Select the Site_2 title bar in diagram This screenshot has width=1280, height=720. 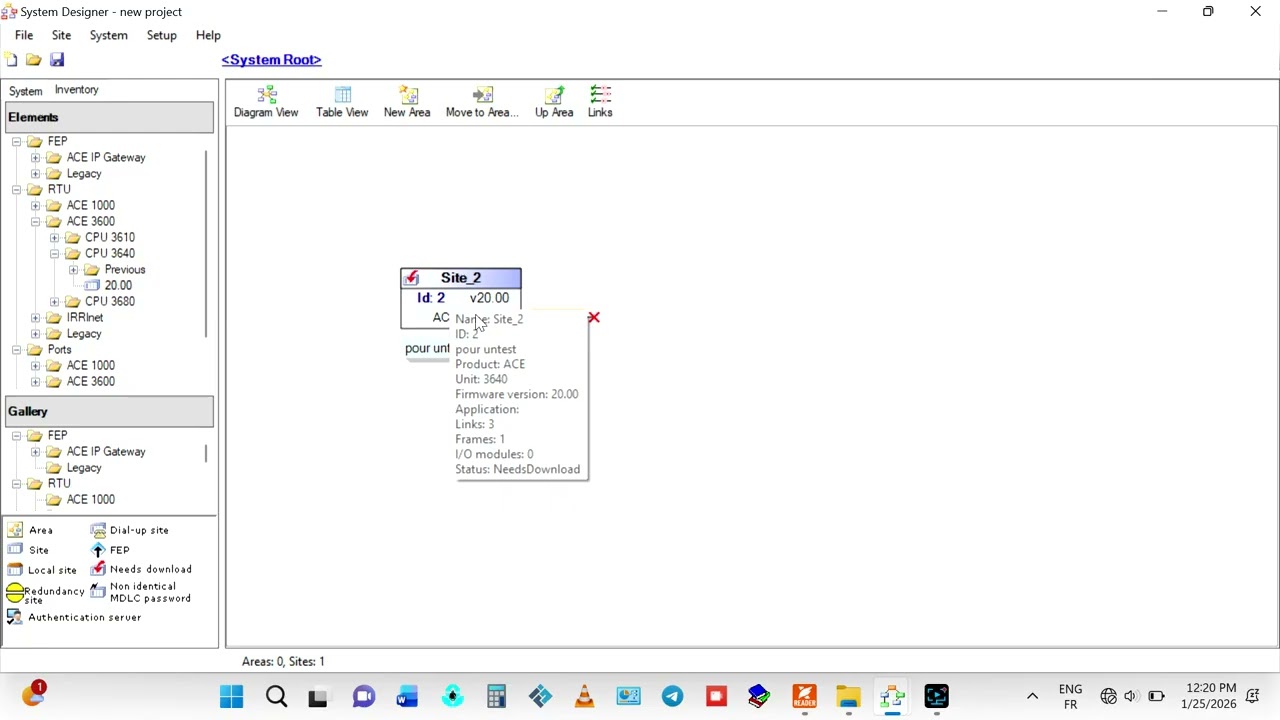461,278
